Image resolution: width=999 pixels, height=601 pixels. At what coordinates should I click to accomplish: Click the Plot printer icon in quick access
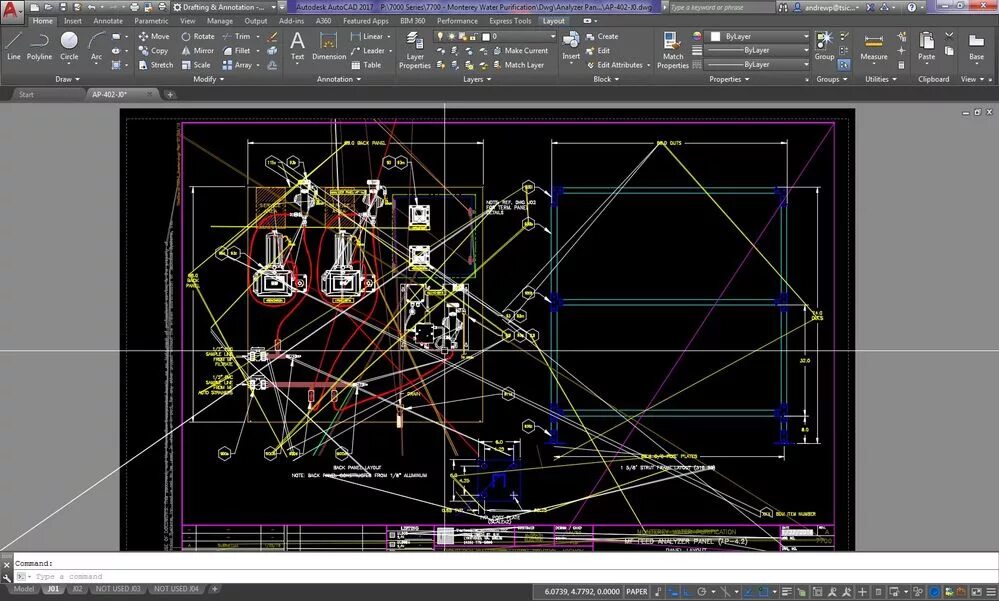[134, 7]
